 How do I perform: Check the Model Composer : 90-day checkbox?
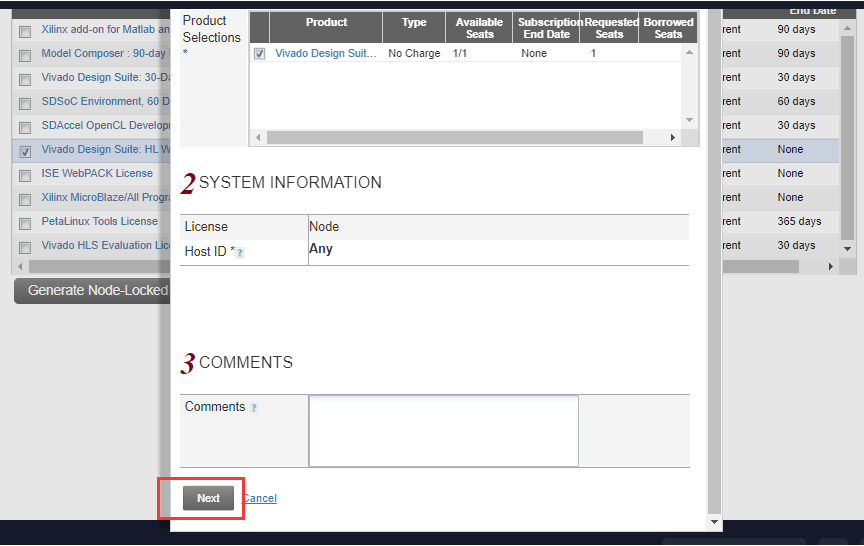[x=25, y=56]
